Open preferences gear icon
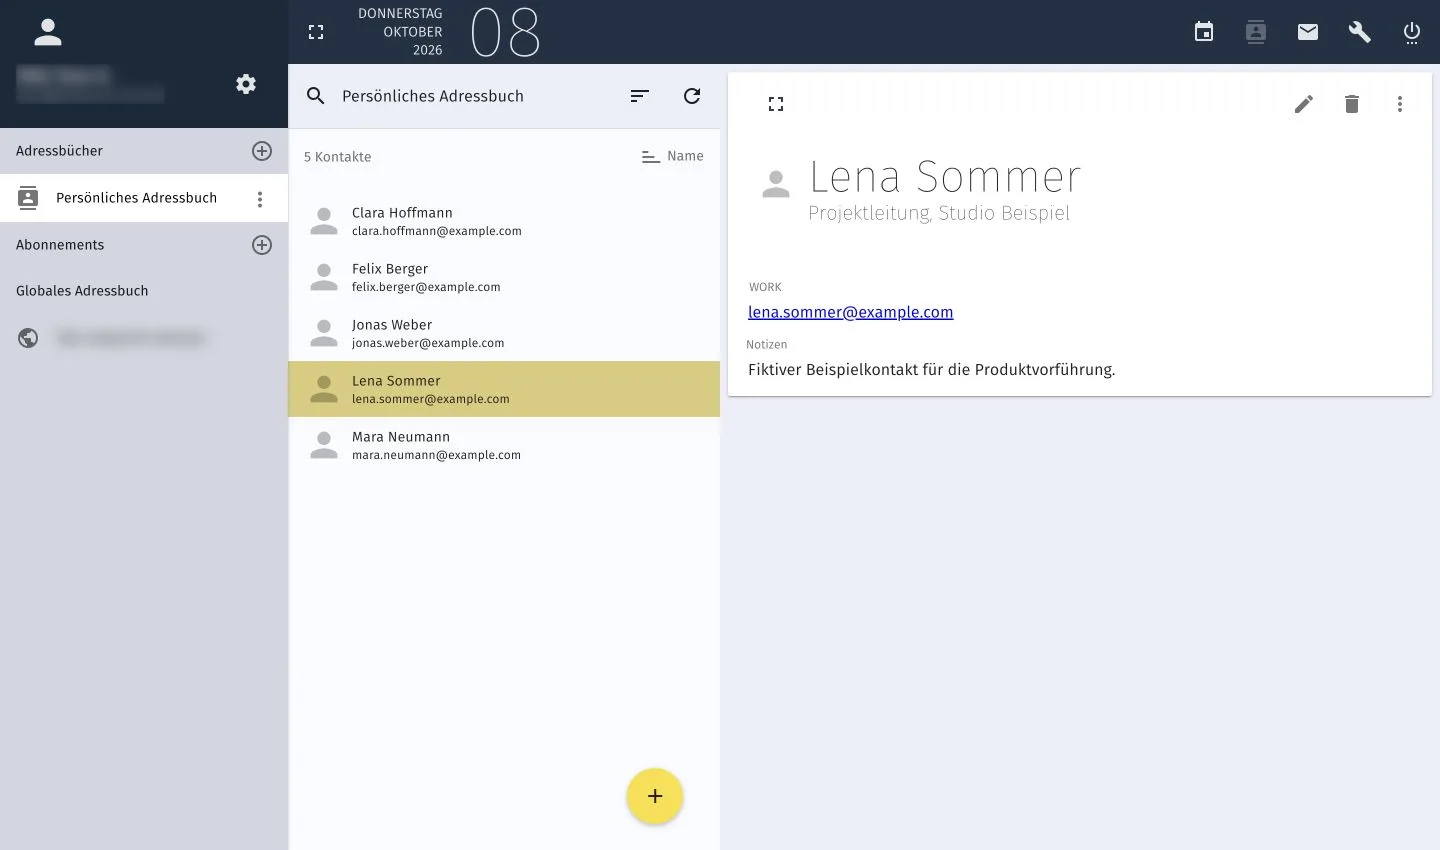Image resolution: width=1440 pixels, height=850 pixels. [x=246, y=84]
